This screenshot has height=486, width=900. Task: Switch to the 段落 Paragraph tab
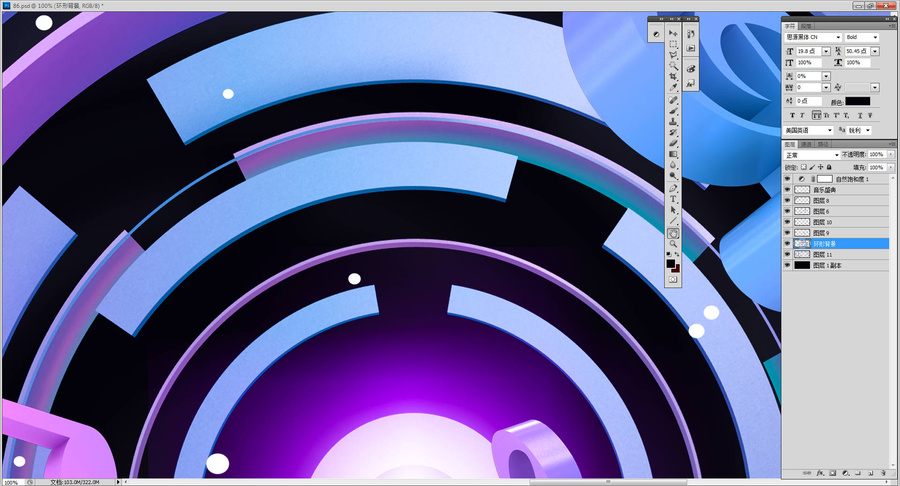coord(806,26)
